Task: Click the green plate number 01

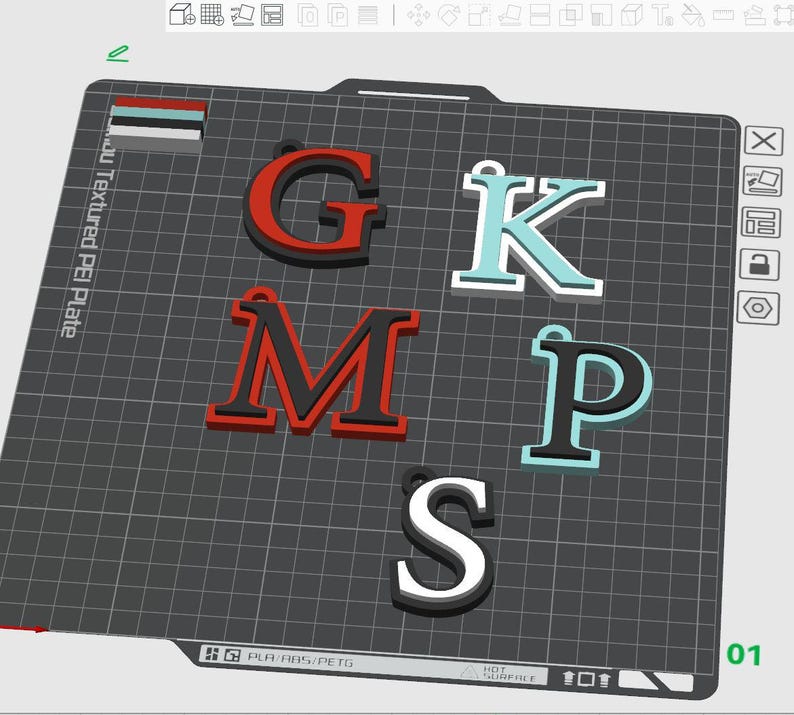Action: (x=744, y=655)
